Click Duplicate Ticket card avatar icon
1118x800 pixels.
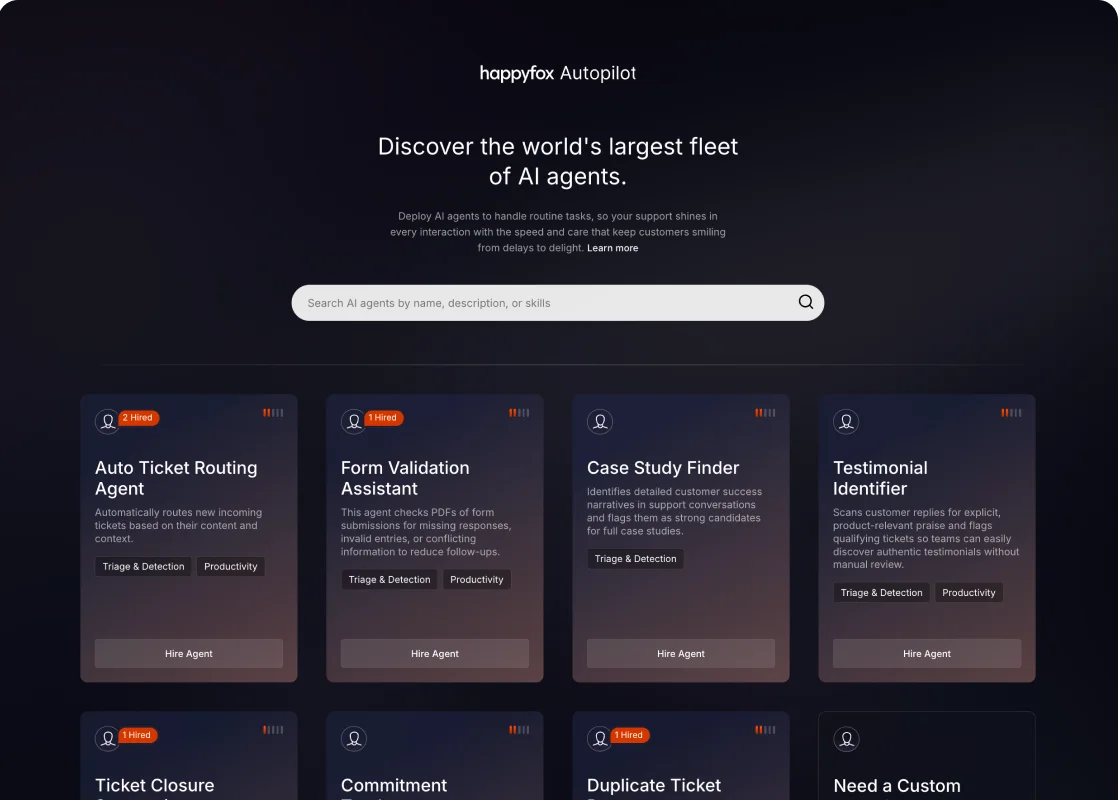pyautogui.click(x=600, y=739)
